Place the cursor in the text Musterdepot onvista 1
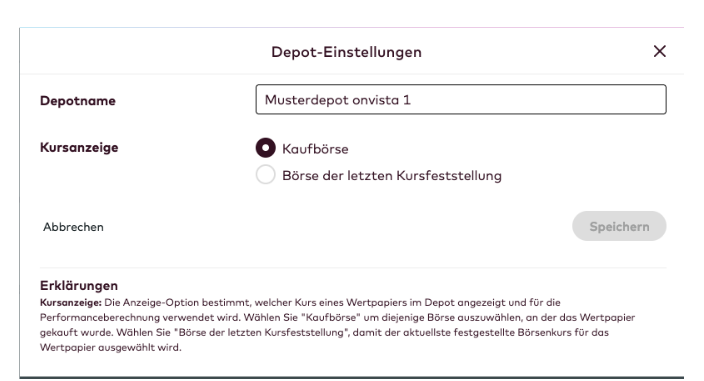The height and width of the screenshot is (381, 704). [x=338, y=100]
